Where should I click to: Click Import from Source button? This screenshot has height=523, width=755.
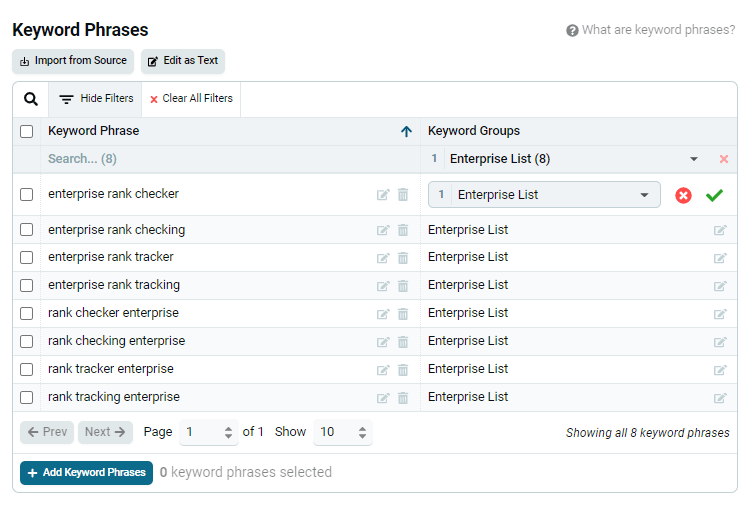click(73, 61)
